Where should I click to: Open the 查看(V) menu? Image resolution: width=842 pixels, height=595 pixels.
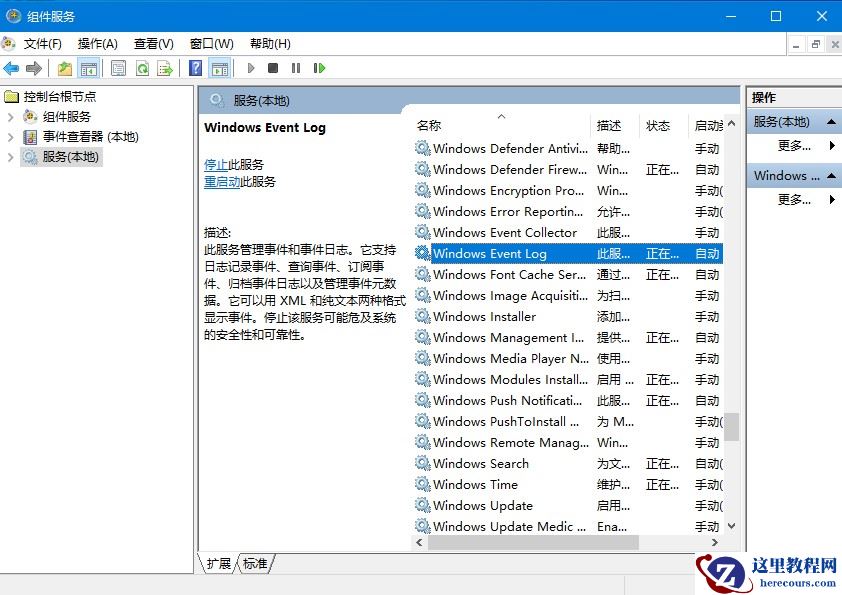pos(152,43)
